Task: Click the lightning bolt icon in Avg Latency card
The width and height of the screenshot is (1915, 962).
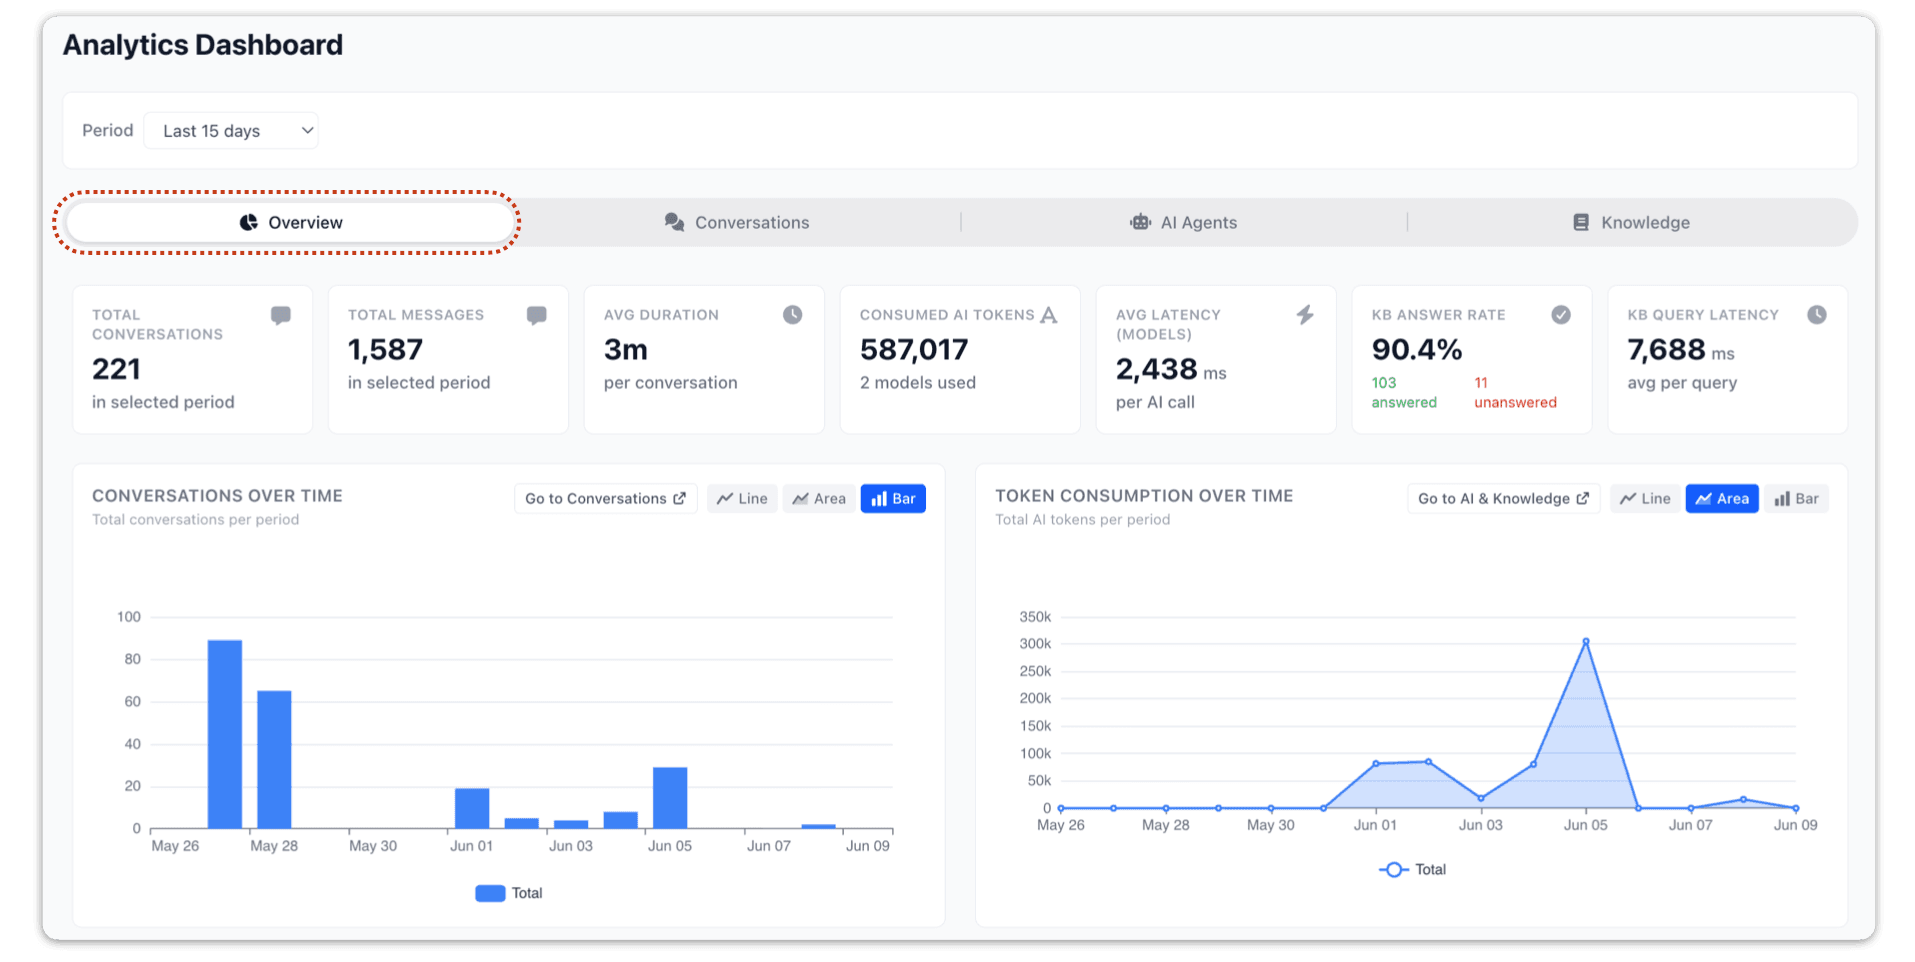Action: pos(1305,315)
